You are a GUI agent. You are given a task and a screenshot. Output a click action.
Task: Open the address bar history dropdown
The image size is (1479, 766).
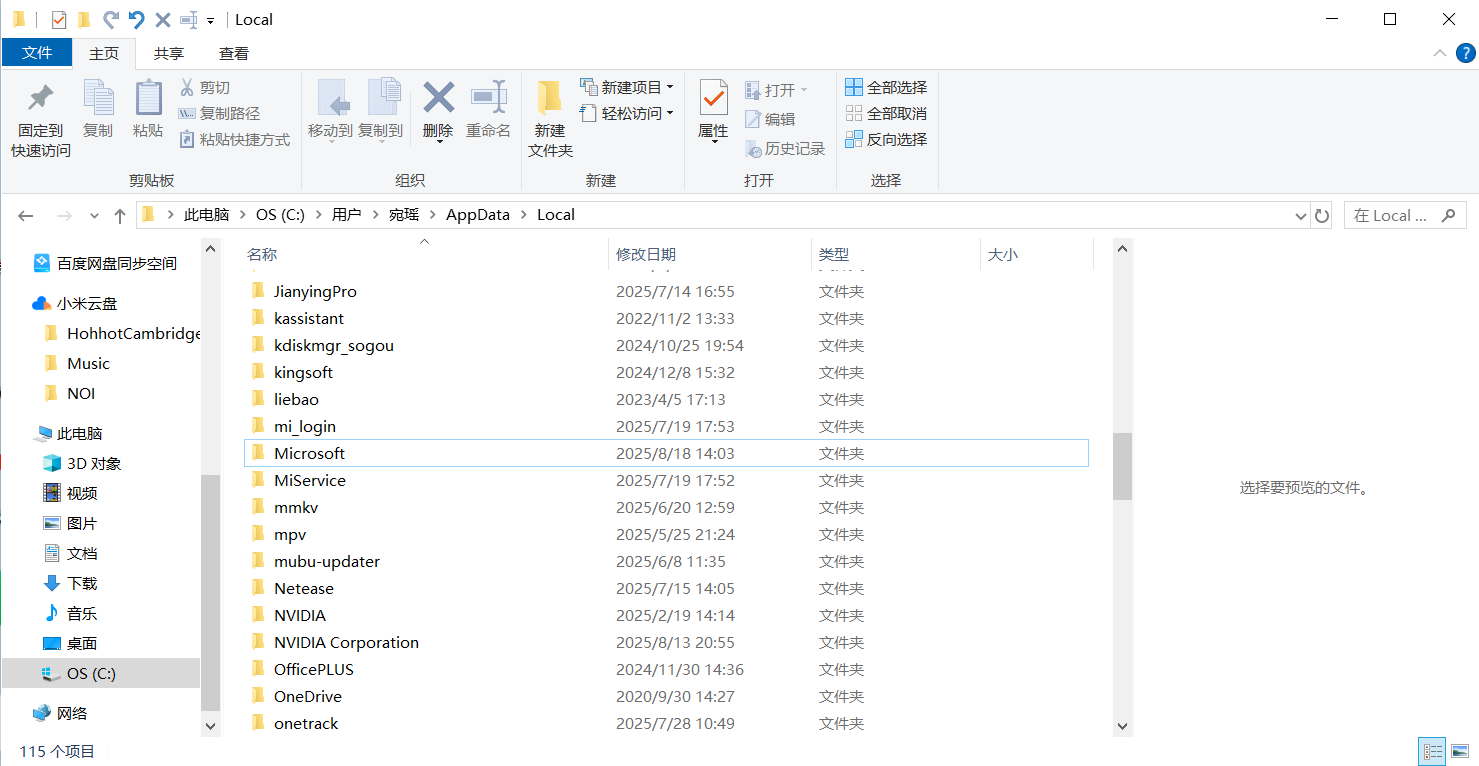tap(1300, 216)
